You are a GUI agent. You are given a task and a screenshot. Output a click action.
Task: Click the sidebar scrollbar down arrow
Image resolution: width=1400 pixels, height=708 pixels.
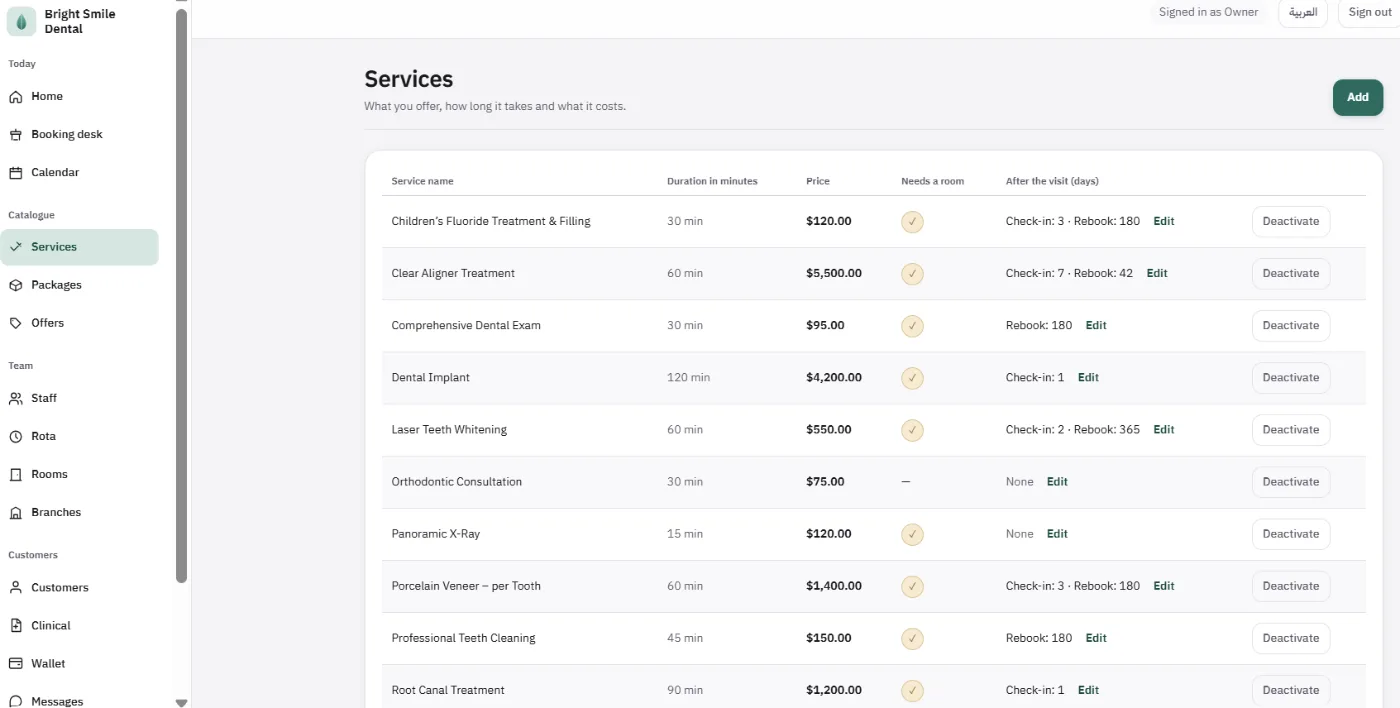point(181,702)
